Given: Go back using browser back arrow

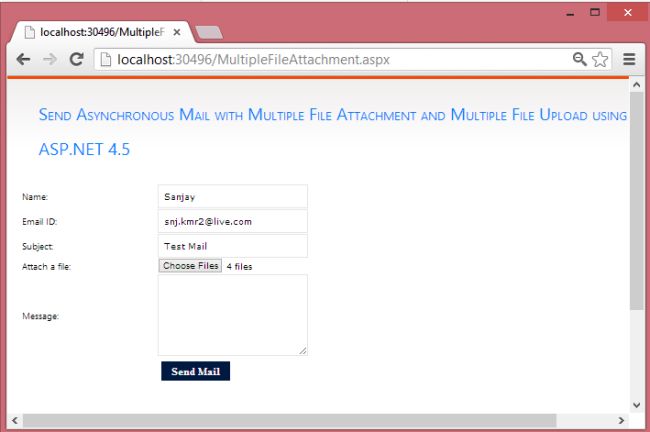Looking at the screenshot, I should click(23, 60).
